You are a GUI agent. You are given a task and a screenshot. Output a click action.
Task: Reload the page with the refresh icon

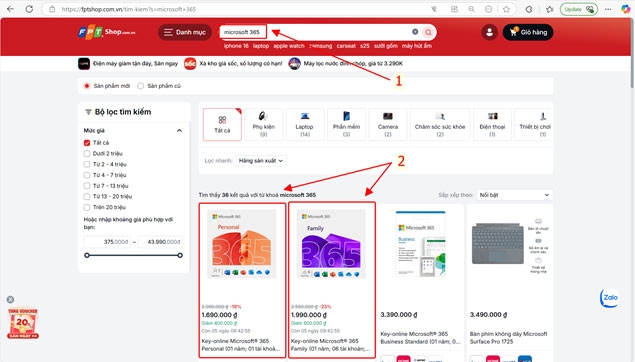(x=29, y=9)
